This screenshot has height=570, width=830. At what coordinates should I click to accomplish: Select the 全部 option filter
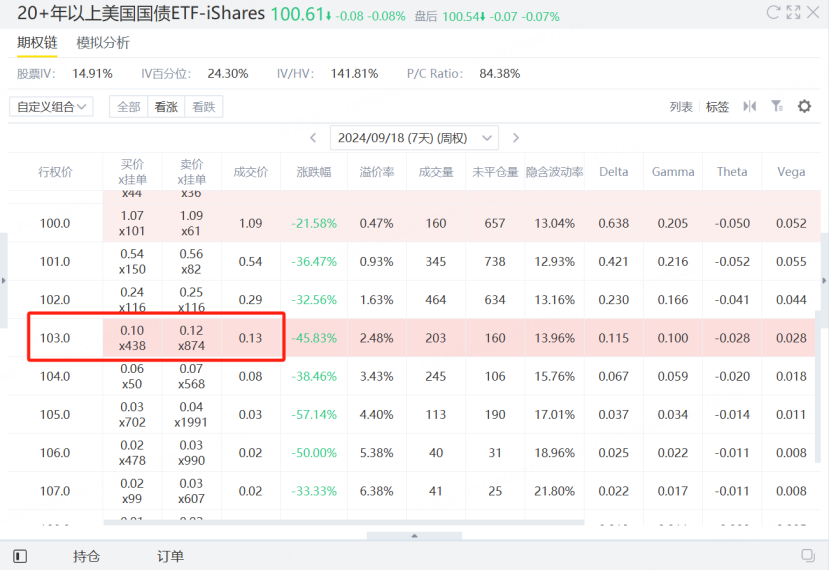(x=129, y=106)
